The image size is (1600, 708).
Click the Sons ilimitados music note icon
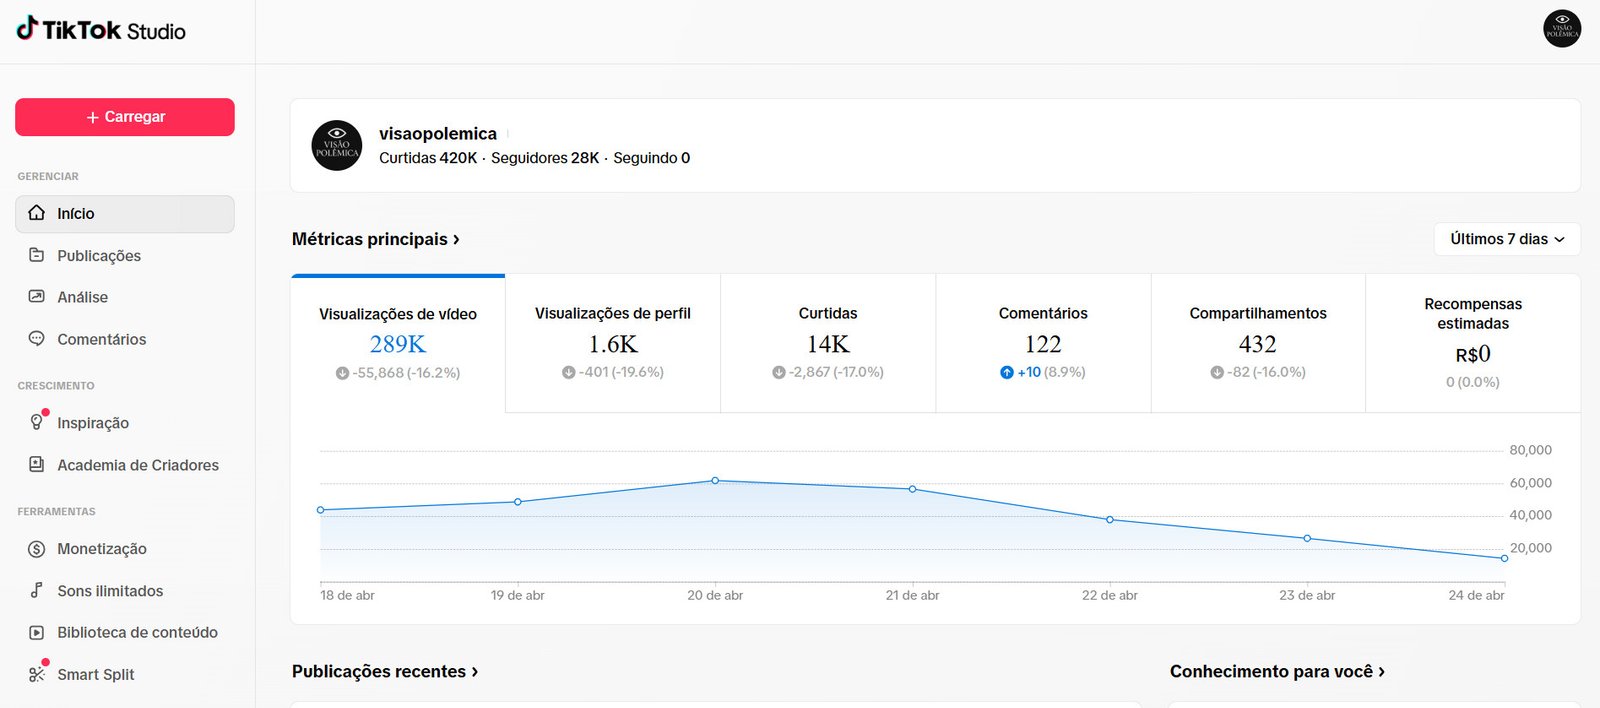pos(37,590)
